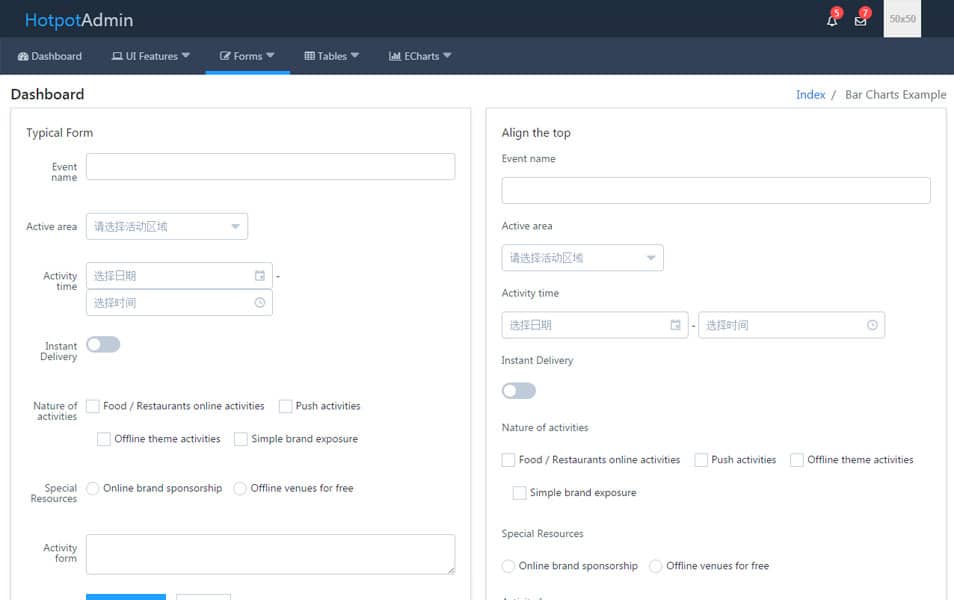
Task: Click date picker field in Align the top form
Action: pyautogui.click(x=594, y=325)
